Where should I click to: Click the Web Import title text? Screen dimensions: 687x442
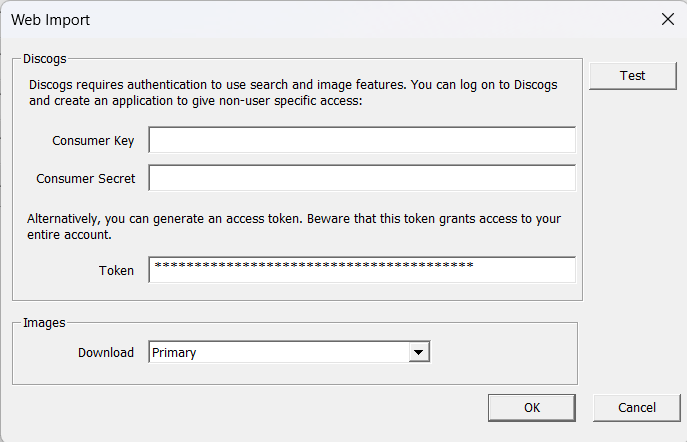click(50, 20)
